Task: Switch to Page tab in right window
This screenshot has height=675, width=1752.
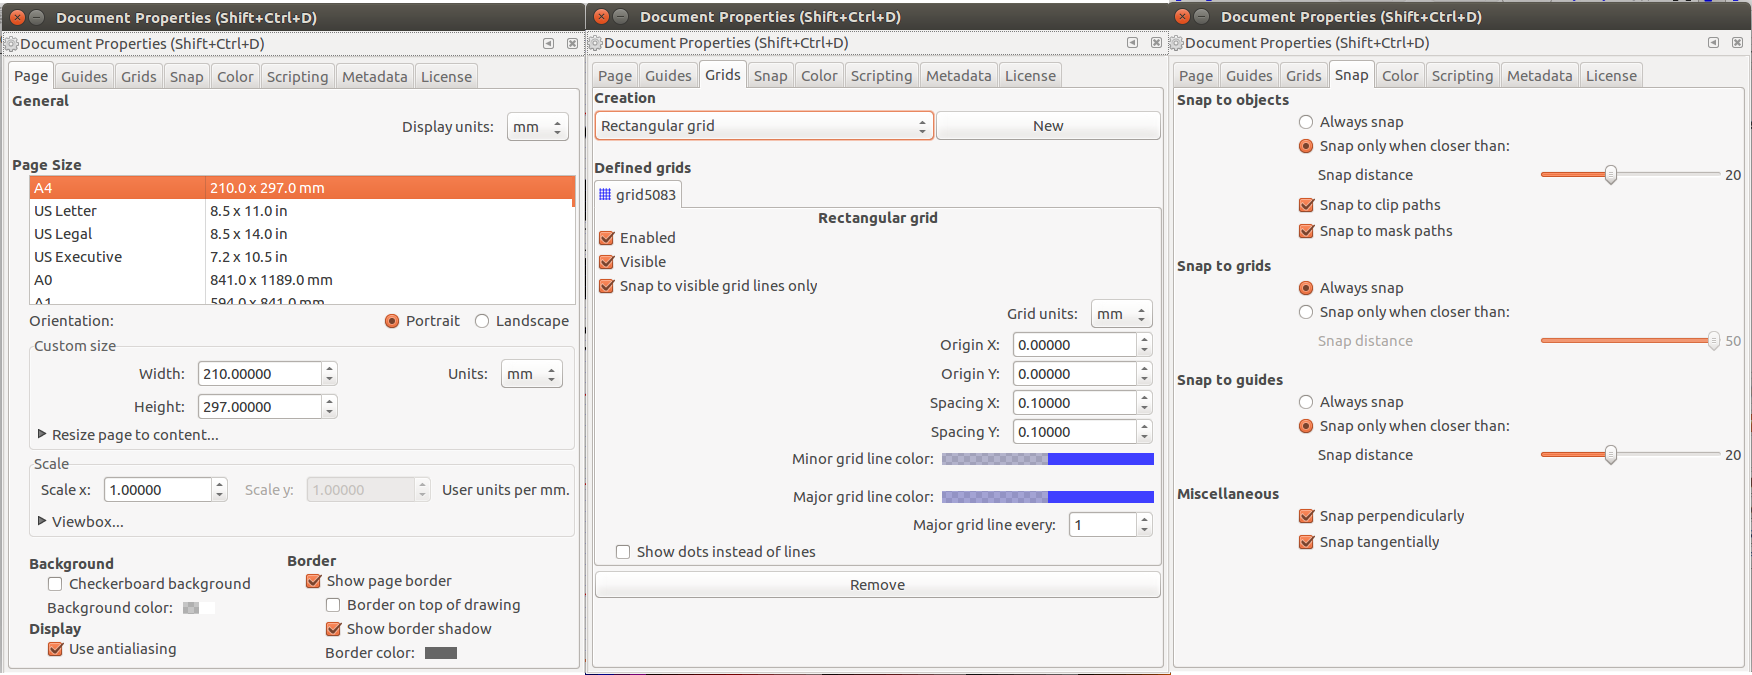Action: (1196, 76)
